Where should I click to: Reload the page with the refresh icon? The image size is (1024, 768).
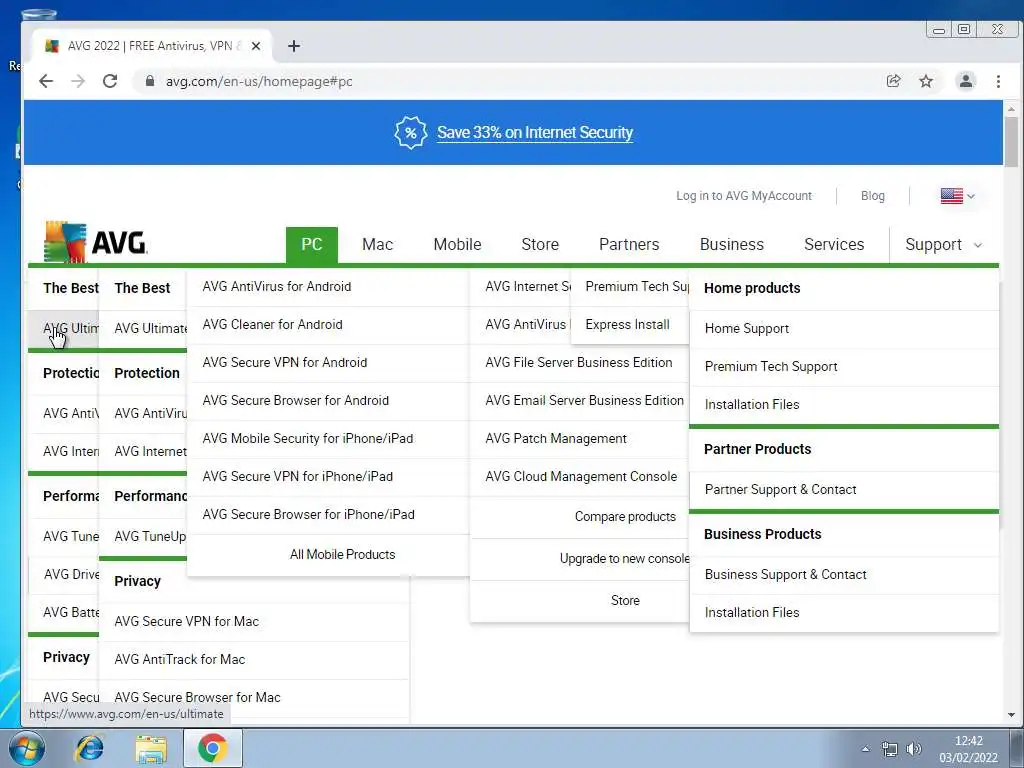pyautogui.click(x=110, y=81)
